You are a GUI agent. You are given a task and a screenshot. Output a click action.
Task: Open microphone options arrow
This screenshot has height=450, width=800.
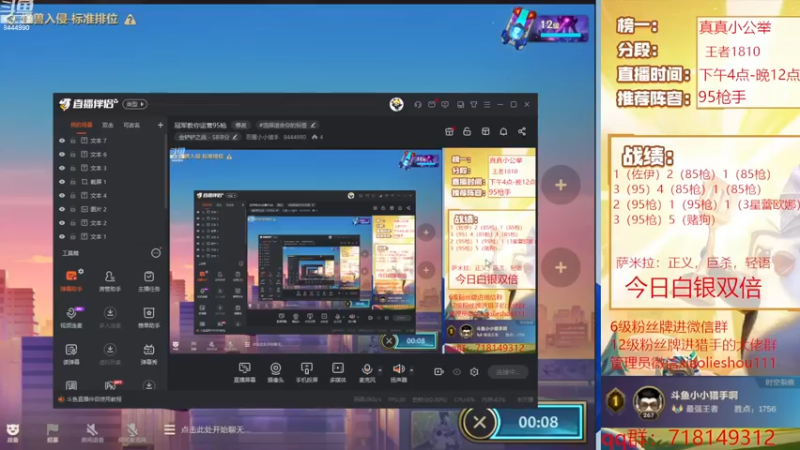380,370
